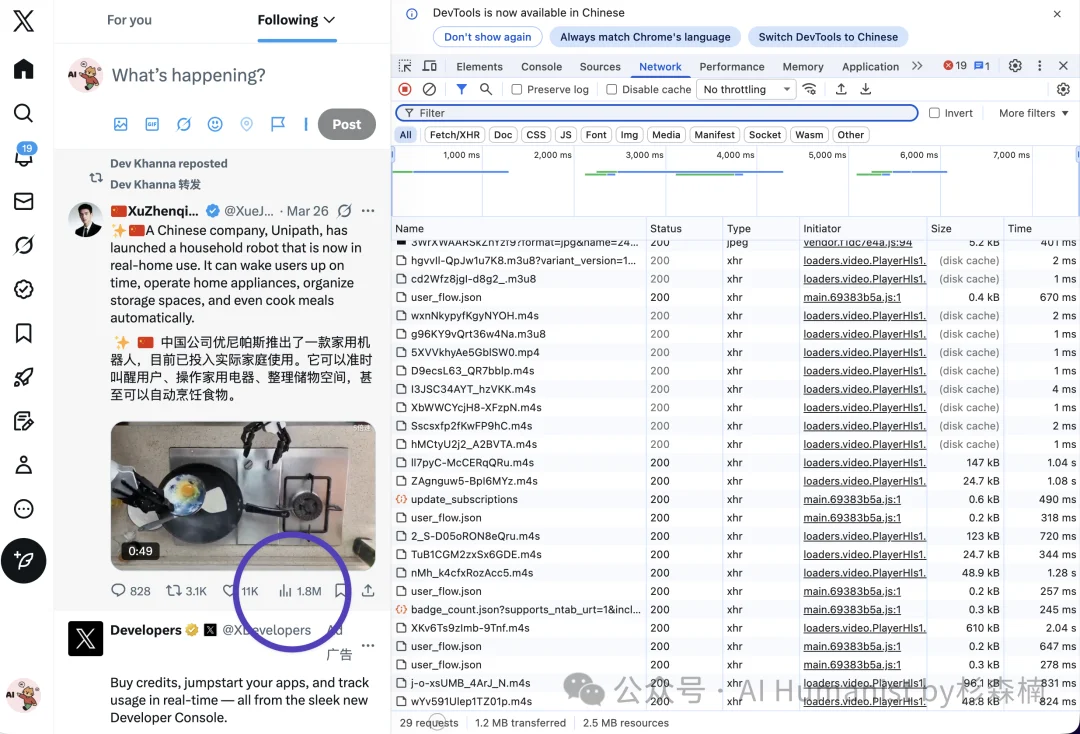Open the Following feed dropdown chevron

click(331, 19)
